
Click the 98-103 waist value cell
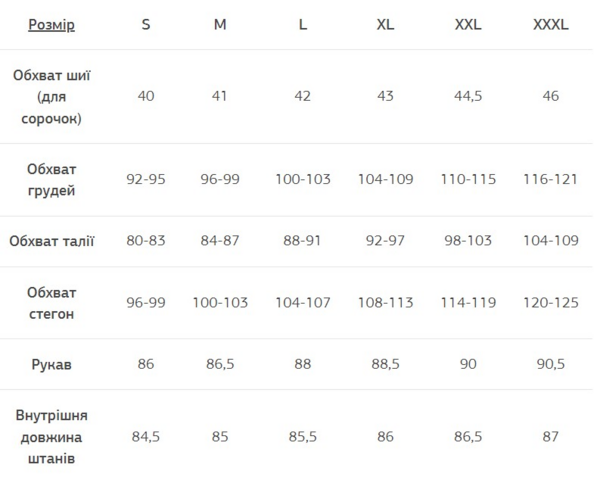[468, 241]
